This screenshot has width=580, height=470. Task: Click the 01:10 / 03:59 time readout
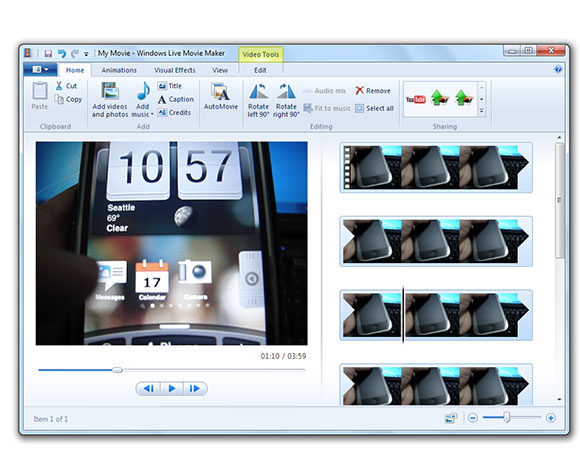click(x=283, y=356)
